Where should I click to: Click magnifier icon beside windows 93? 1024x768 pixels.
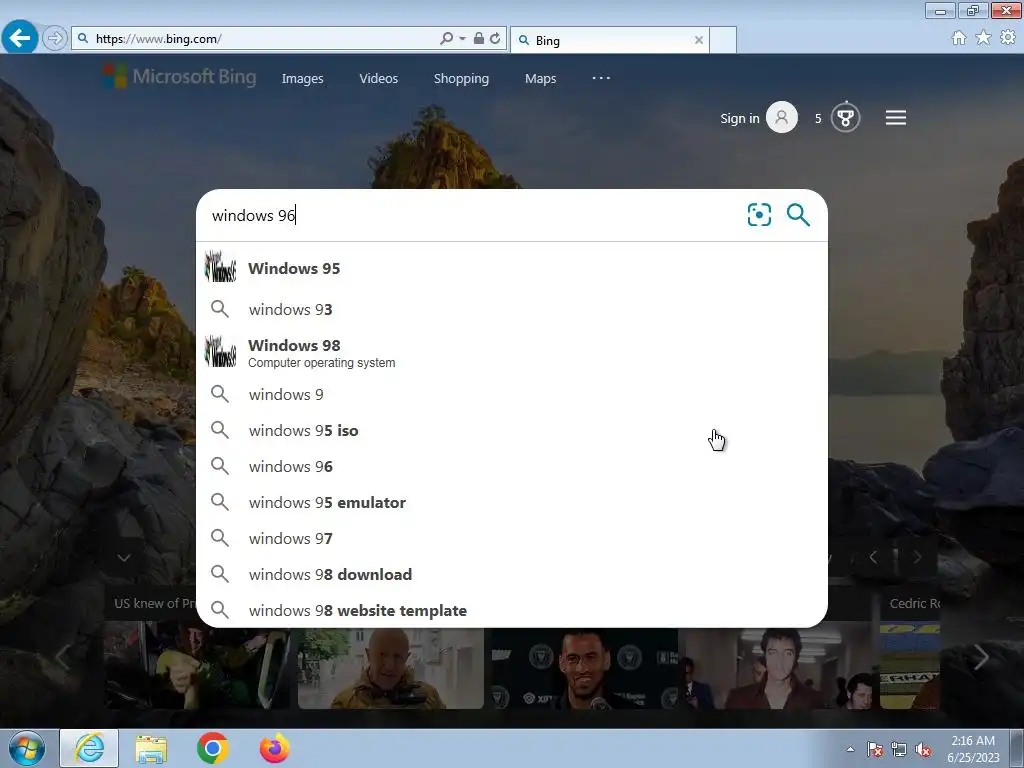pyautogui.click(x=220, y=309)
